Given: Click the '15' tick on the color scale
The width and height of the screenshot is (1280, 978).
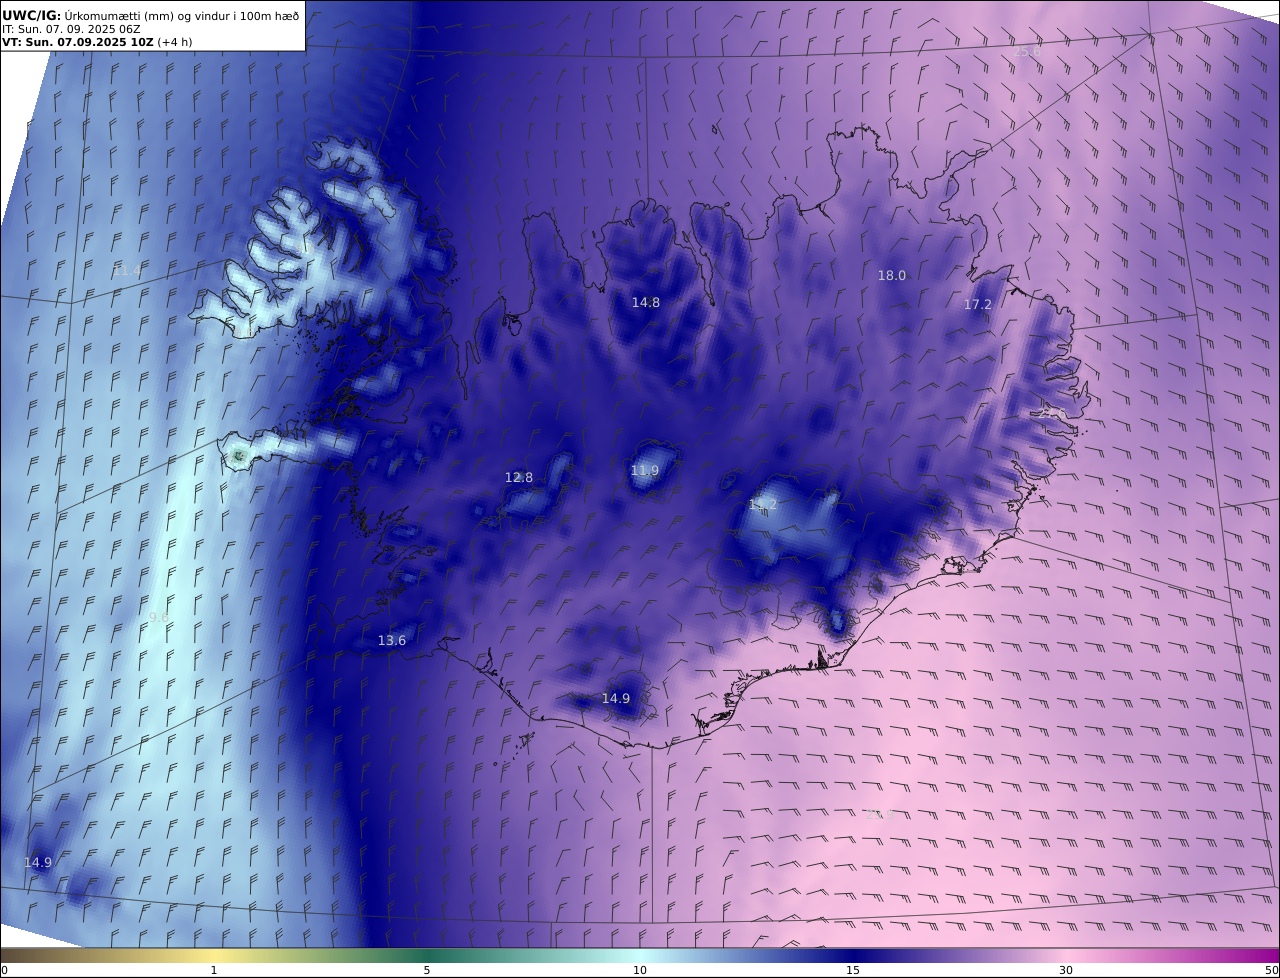Looking at the screenshot, I should click(853, 970).
